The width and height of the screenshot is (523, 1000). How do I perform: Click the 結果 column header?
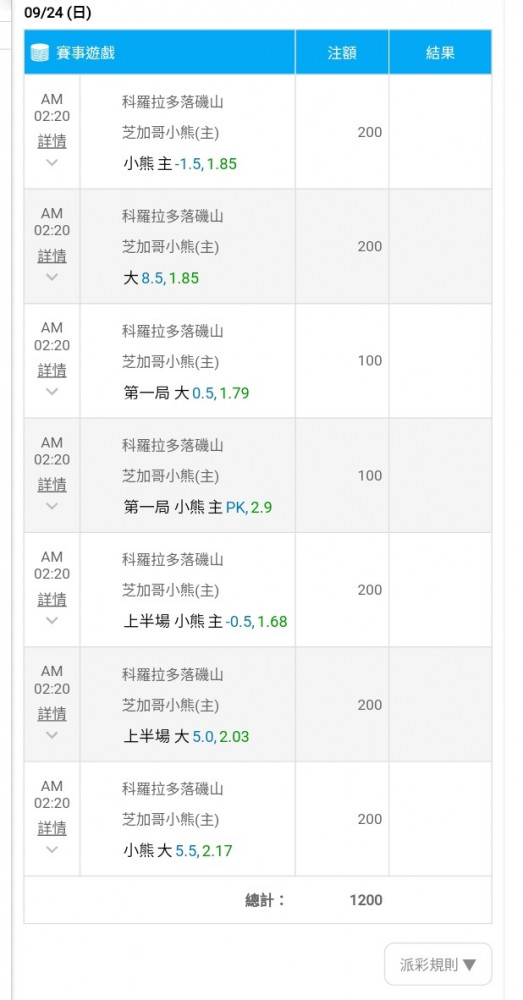click(x=440, y=52)
